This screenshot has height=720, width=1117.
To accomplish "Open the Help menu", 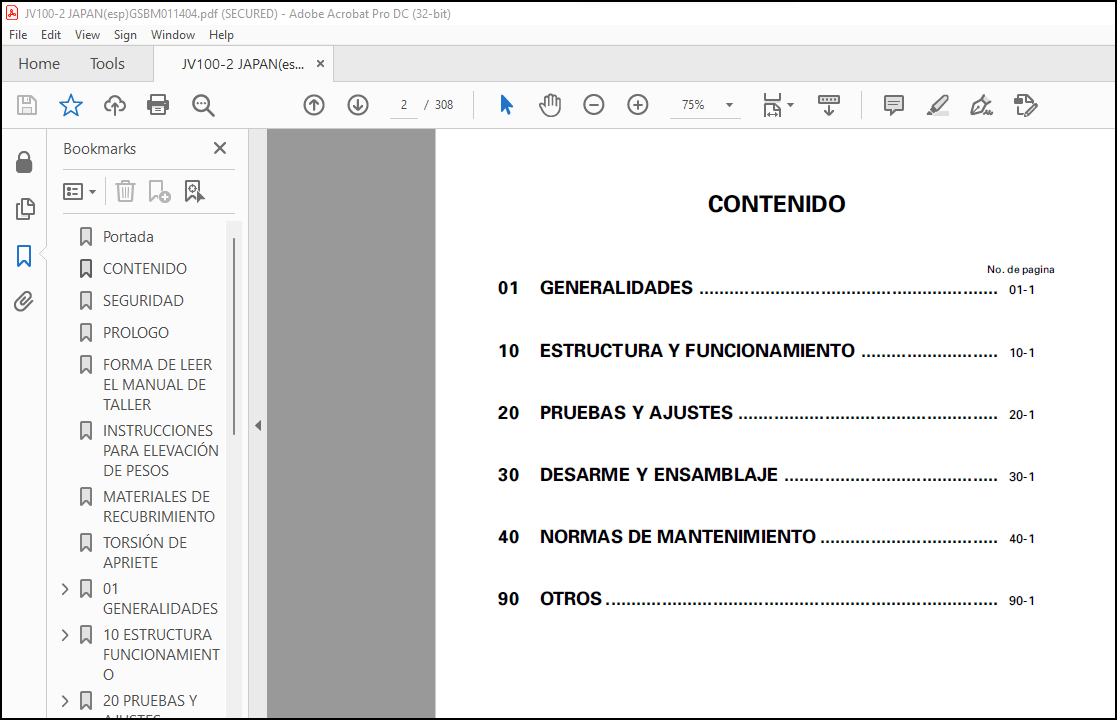I will [221, 35].
